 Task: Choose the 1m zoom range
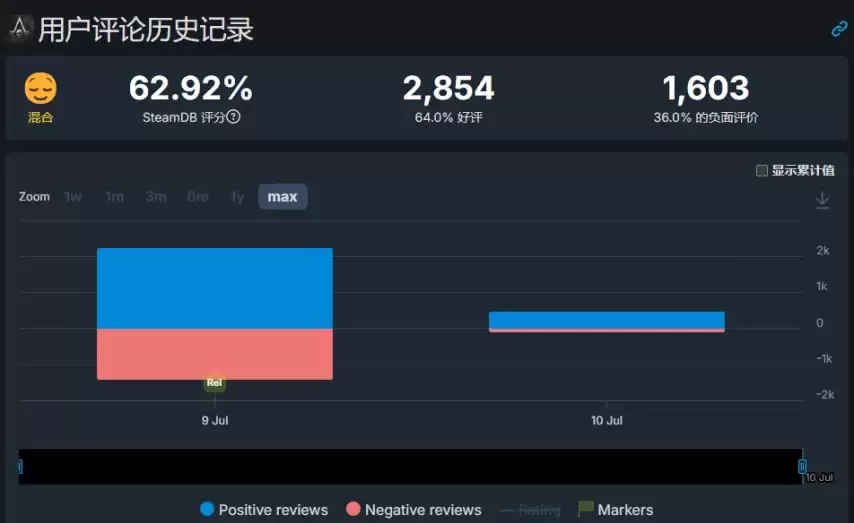114,197
